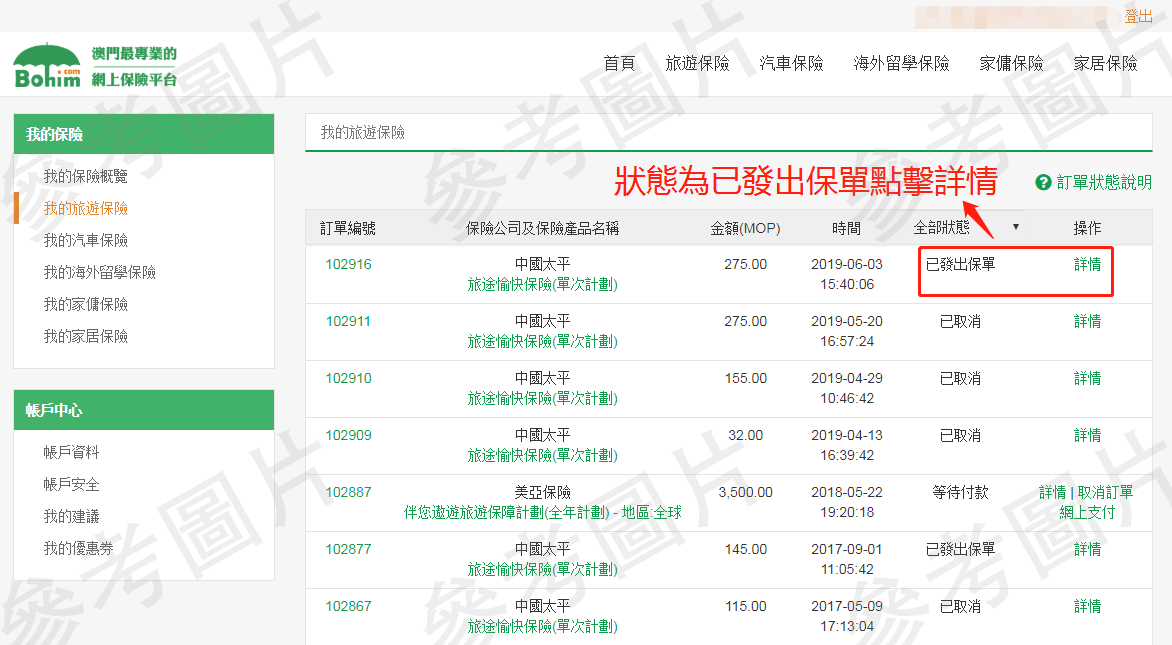Open order number 102887
The image size is (1172, 645).
[x=348, y=492]
